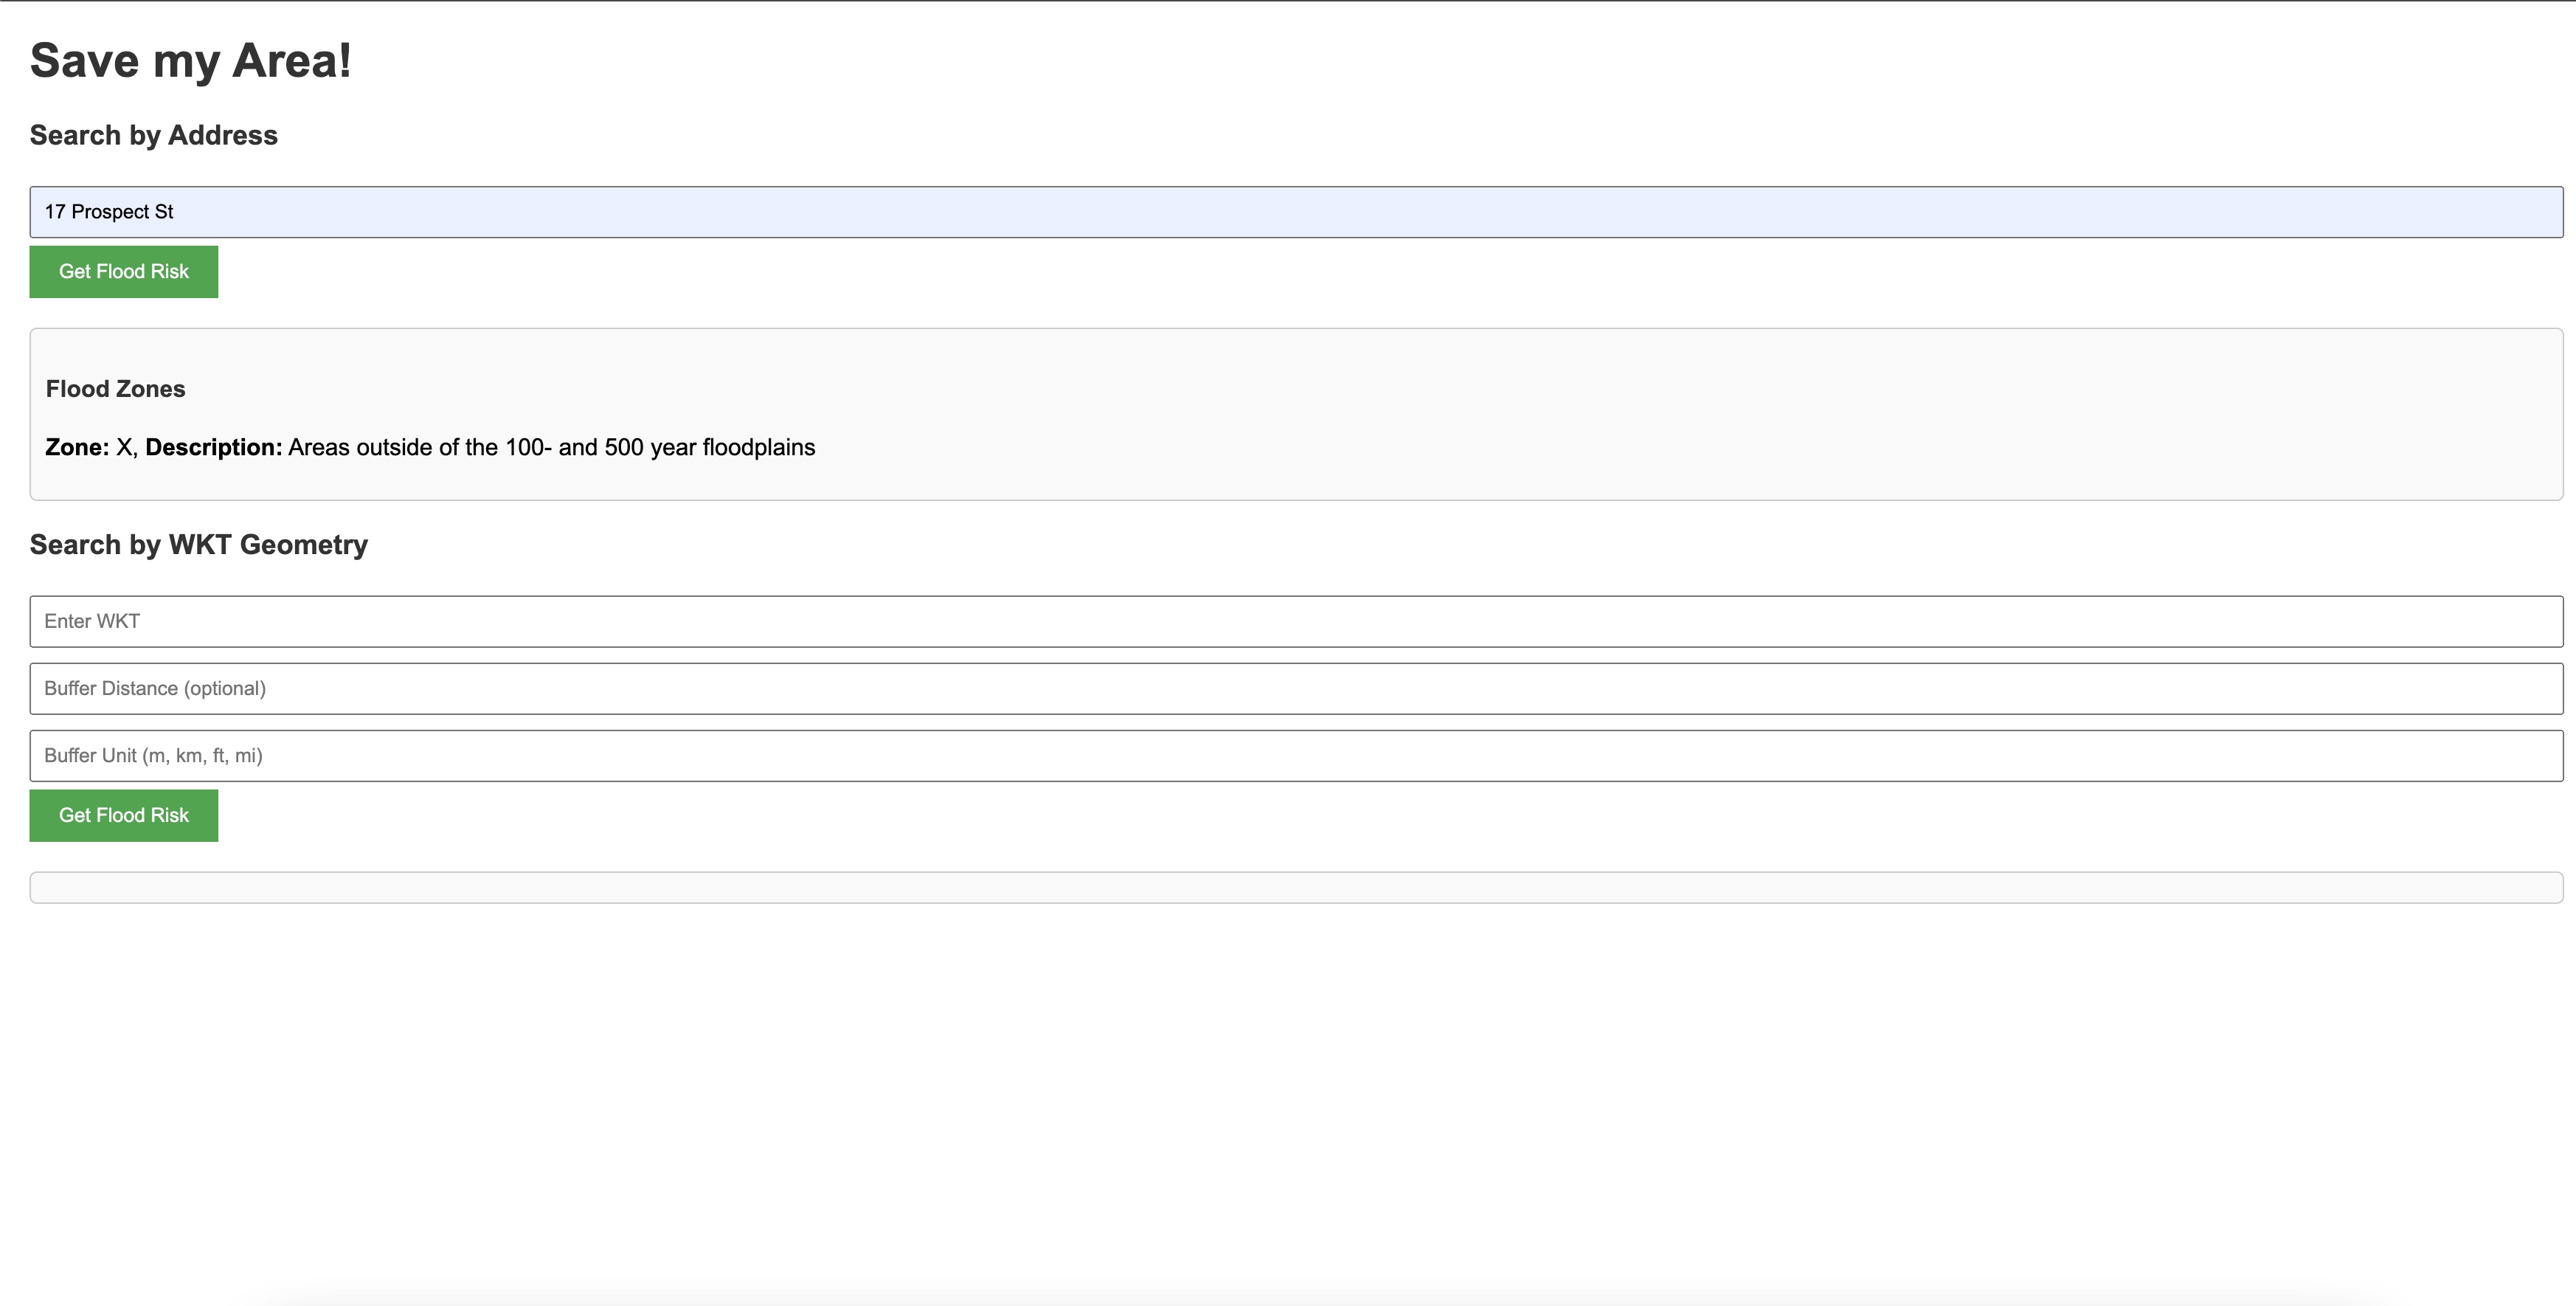2576x1306 pixels.
Task: Click the address input containing 17 Prospect St
Action: 1296,212
